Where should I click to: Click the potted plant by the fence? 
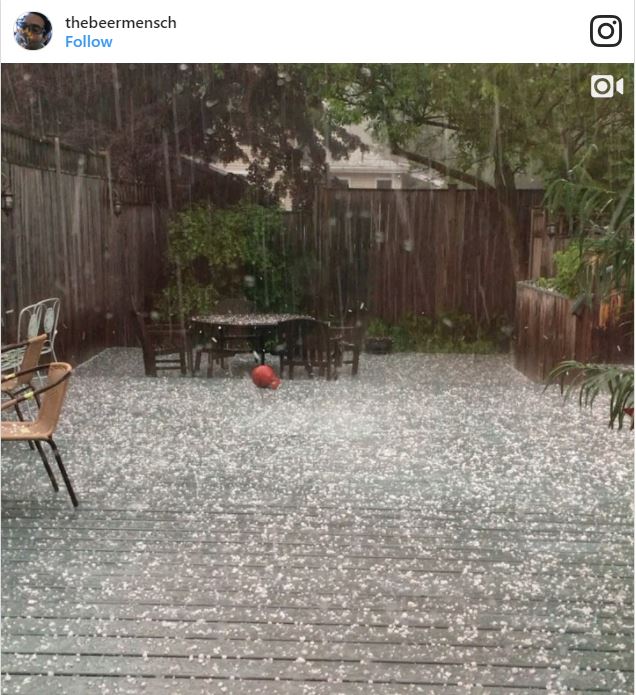click(379, 337)
